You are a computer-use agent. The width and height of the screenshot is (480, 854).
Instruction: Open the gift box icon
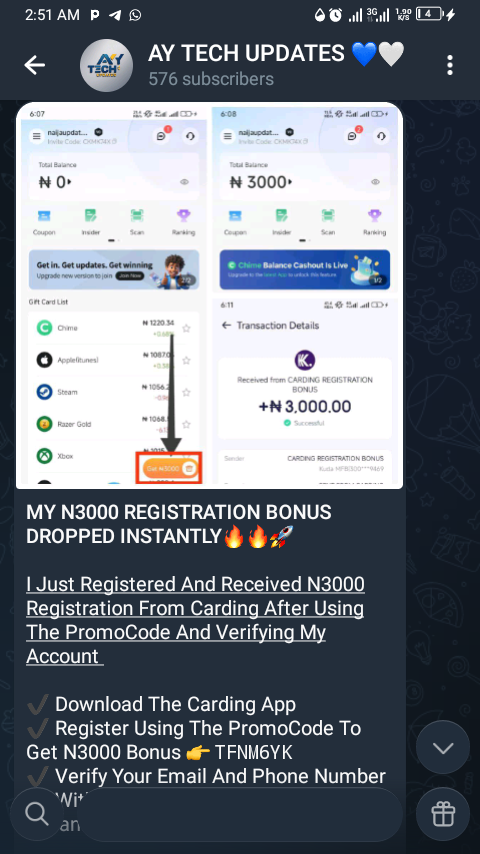coord(443,814)
